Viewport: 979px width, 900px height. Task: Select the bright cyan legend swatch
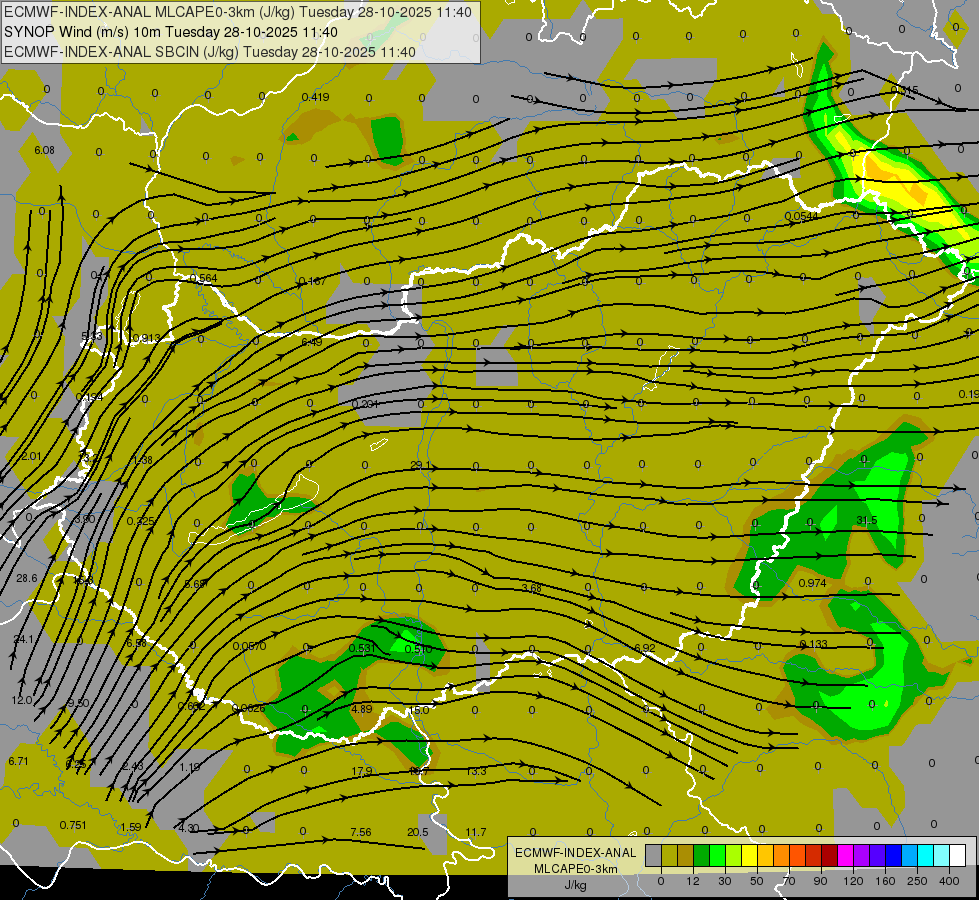tap(925, 855)
